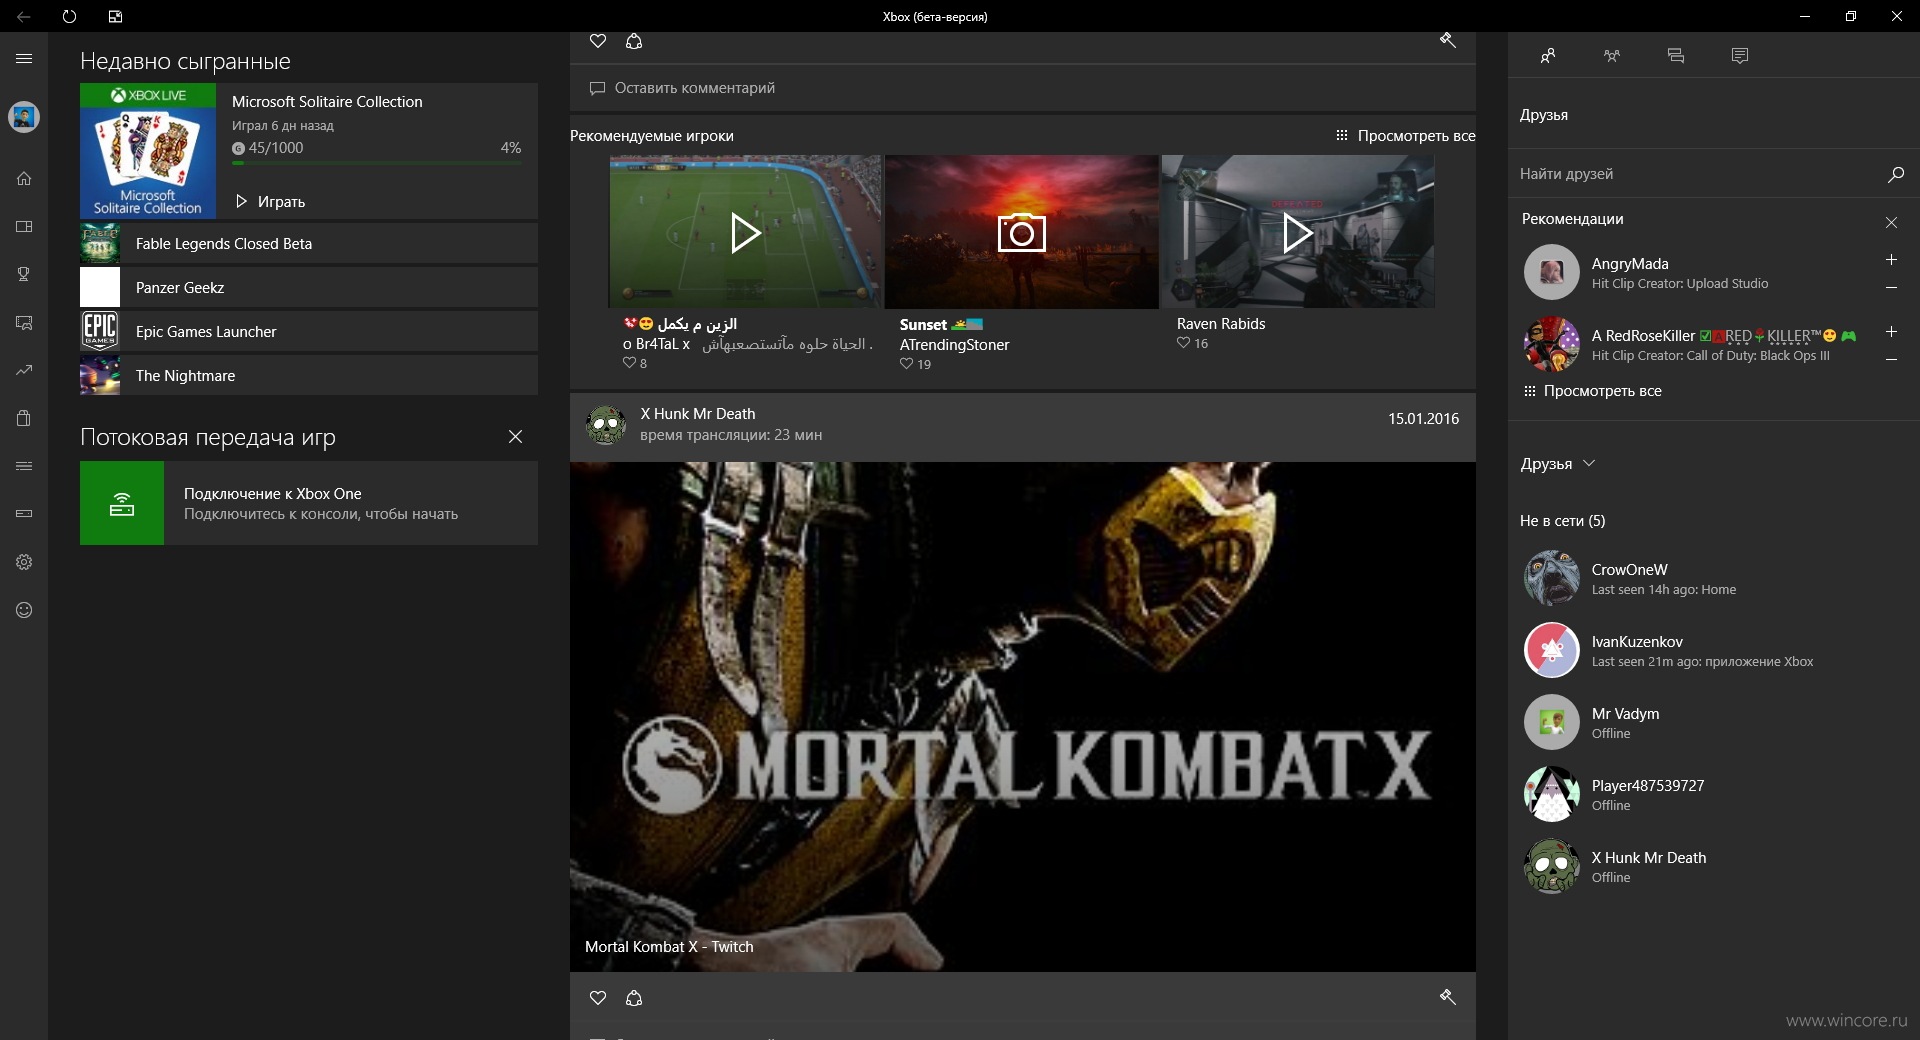Screen dimensions: 1920x1040
Task: Add A RedRoseKiller as friend
Action: (1891, 332)
